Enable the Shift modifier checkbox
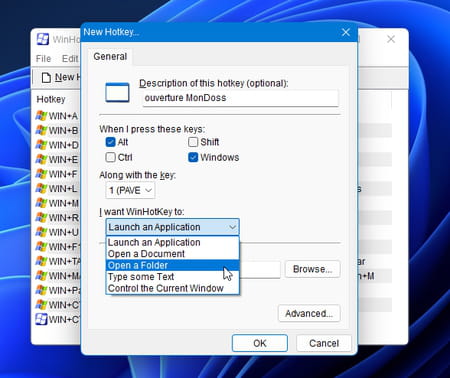This screenshot has height=378, width=450. point(193,142)
